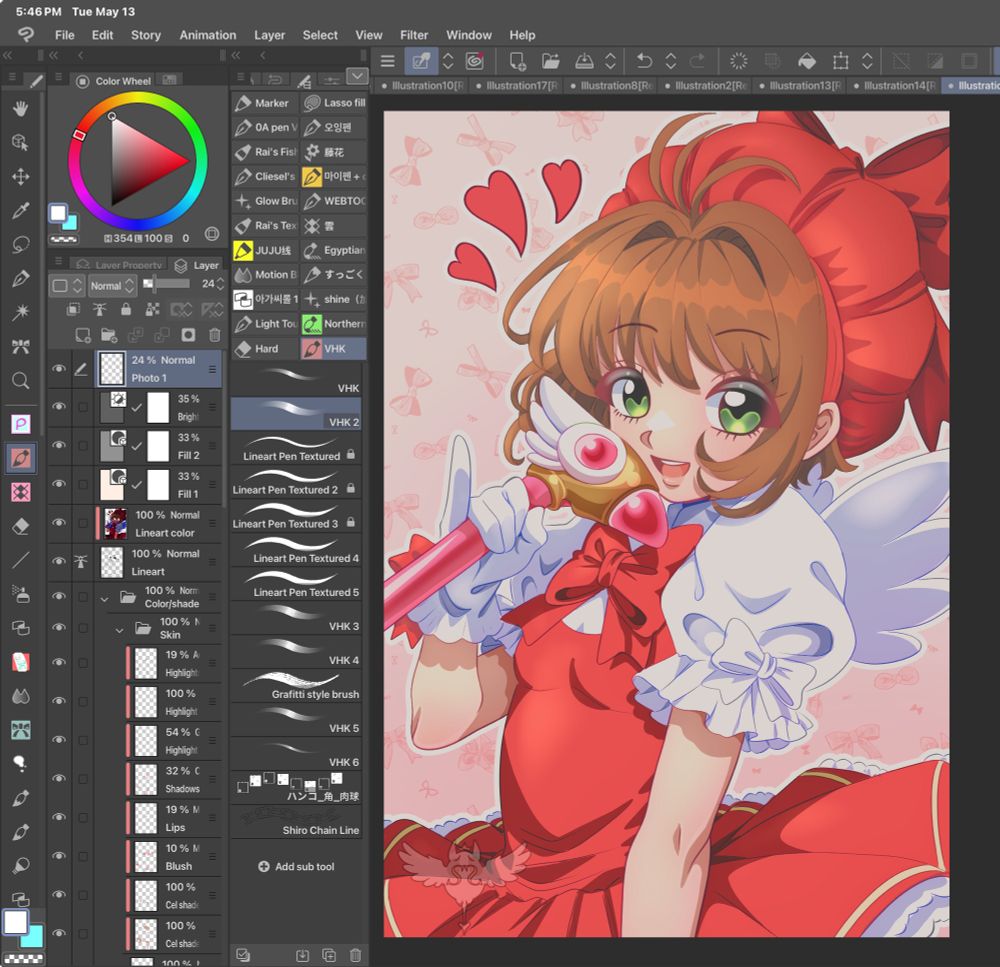
Task: Toggle visibility of Fill 1 layer
Action: coord(59,484)
